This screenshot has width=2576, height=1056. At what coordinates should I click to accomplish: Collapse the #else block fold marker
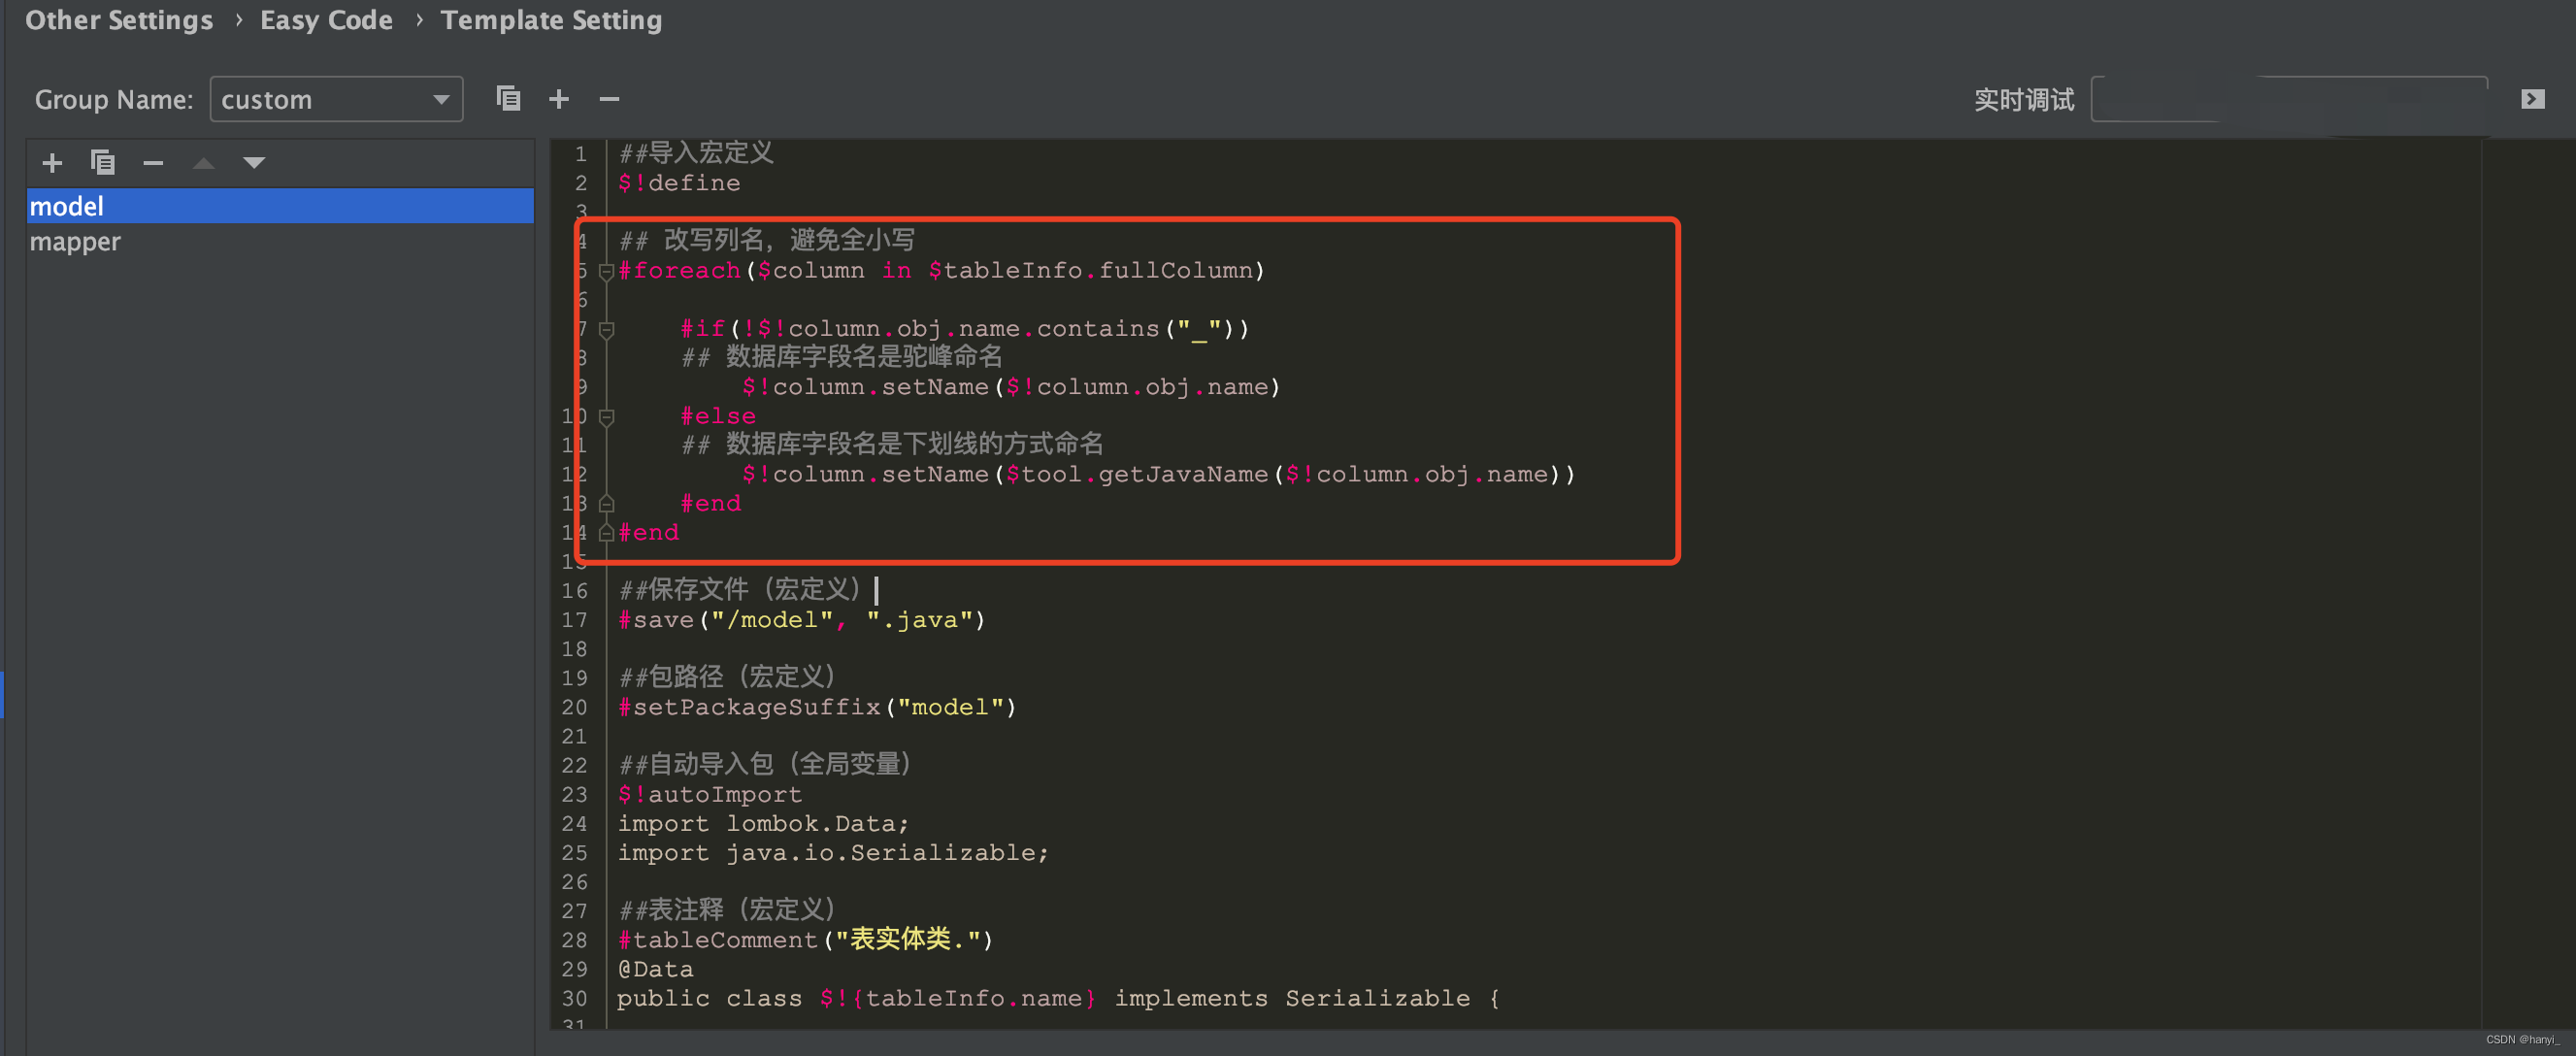606,416
